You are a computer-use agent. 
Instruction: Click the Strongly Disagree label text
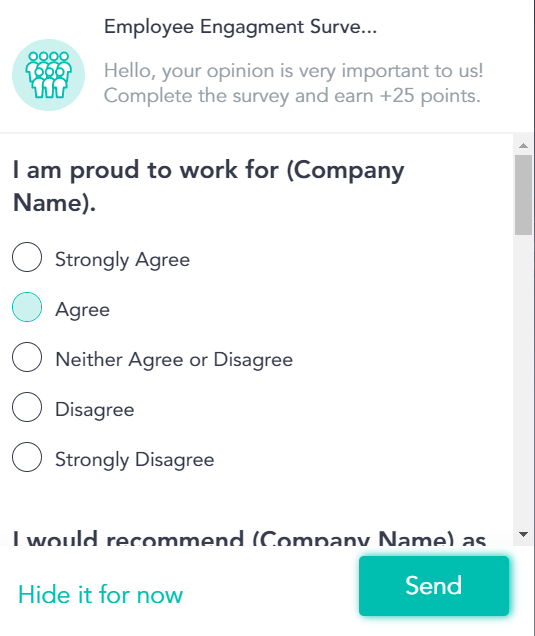[x=135, y=460]
